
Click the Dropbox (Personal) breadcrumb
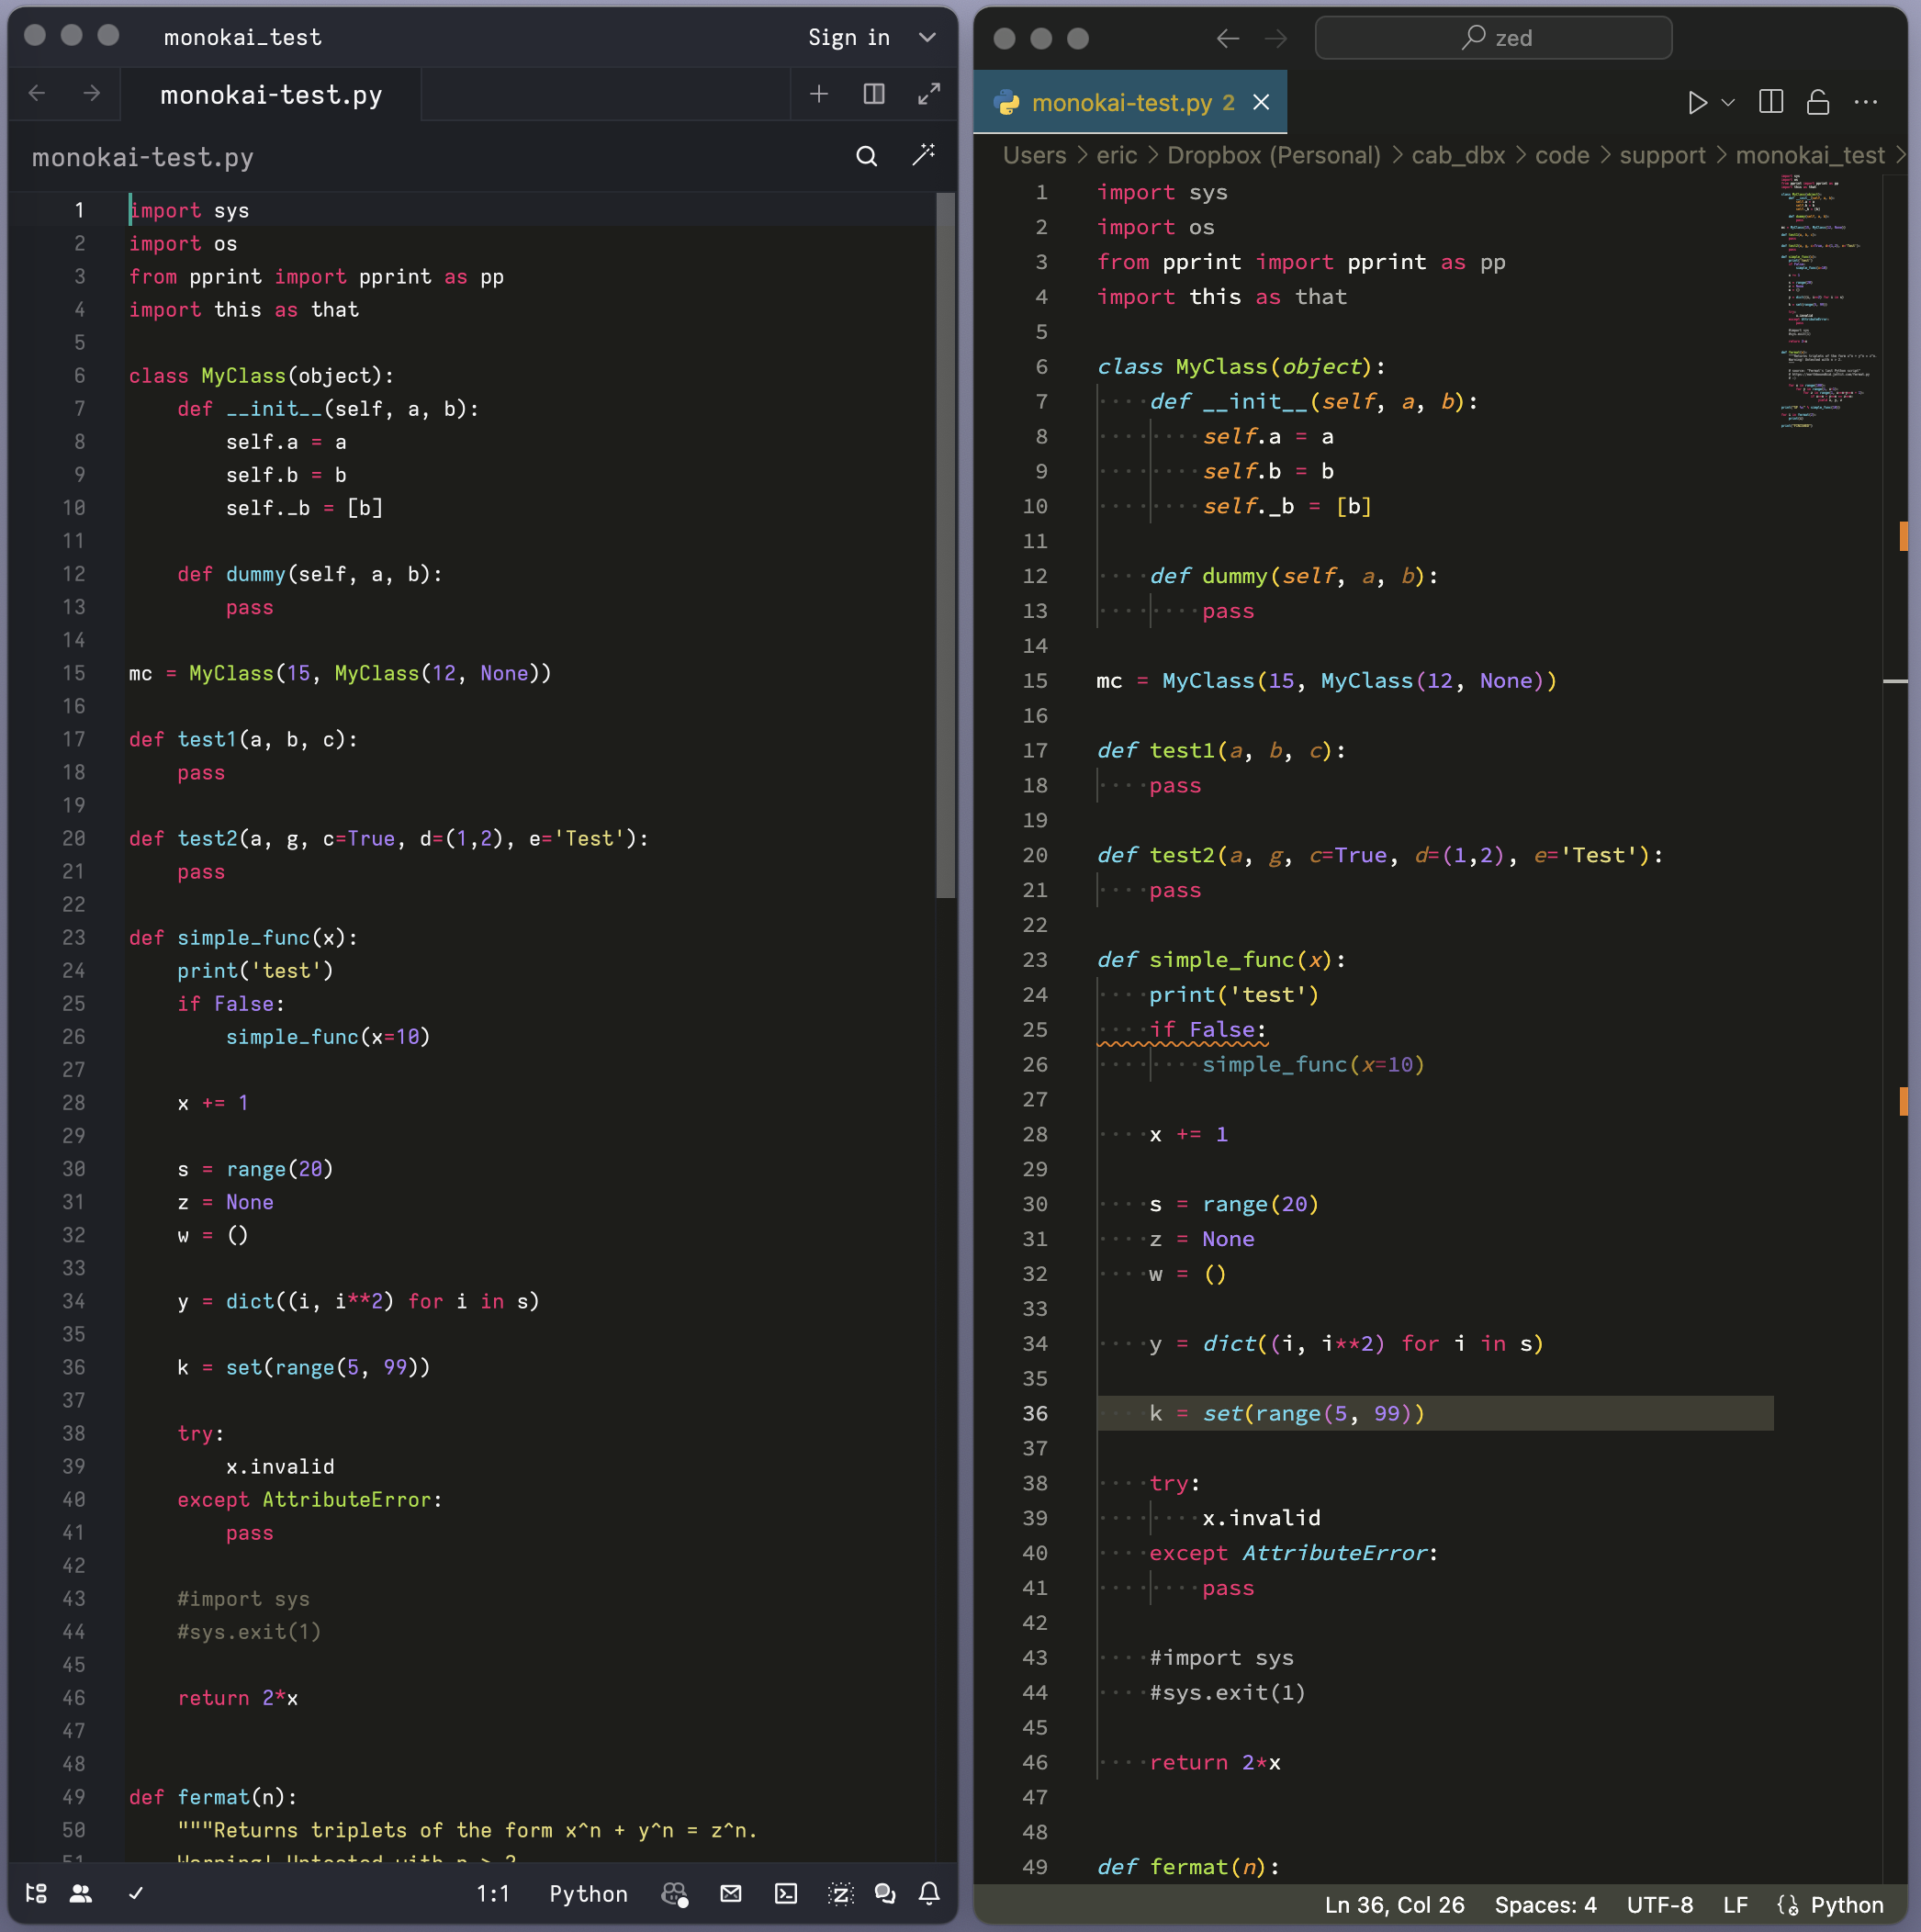1273,155
